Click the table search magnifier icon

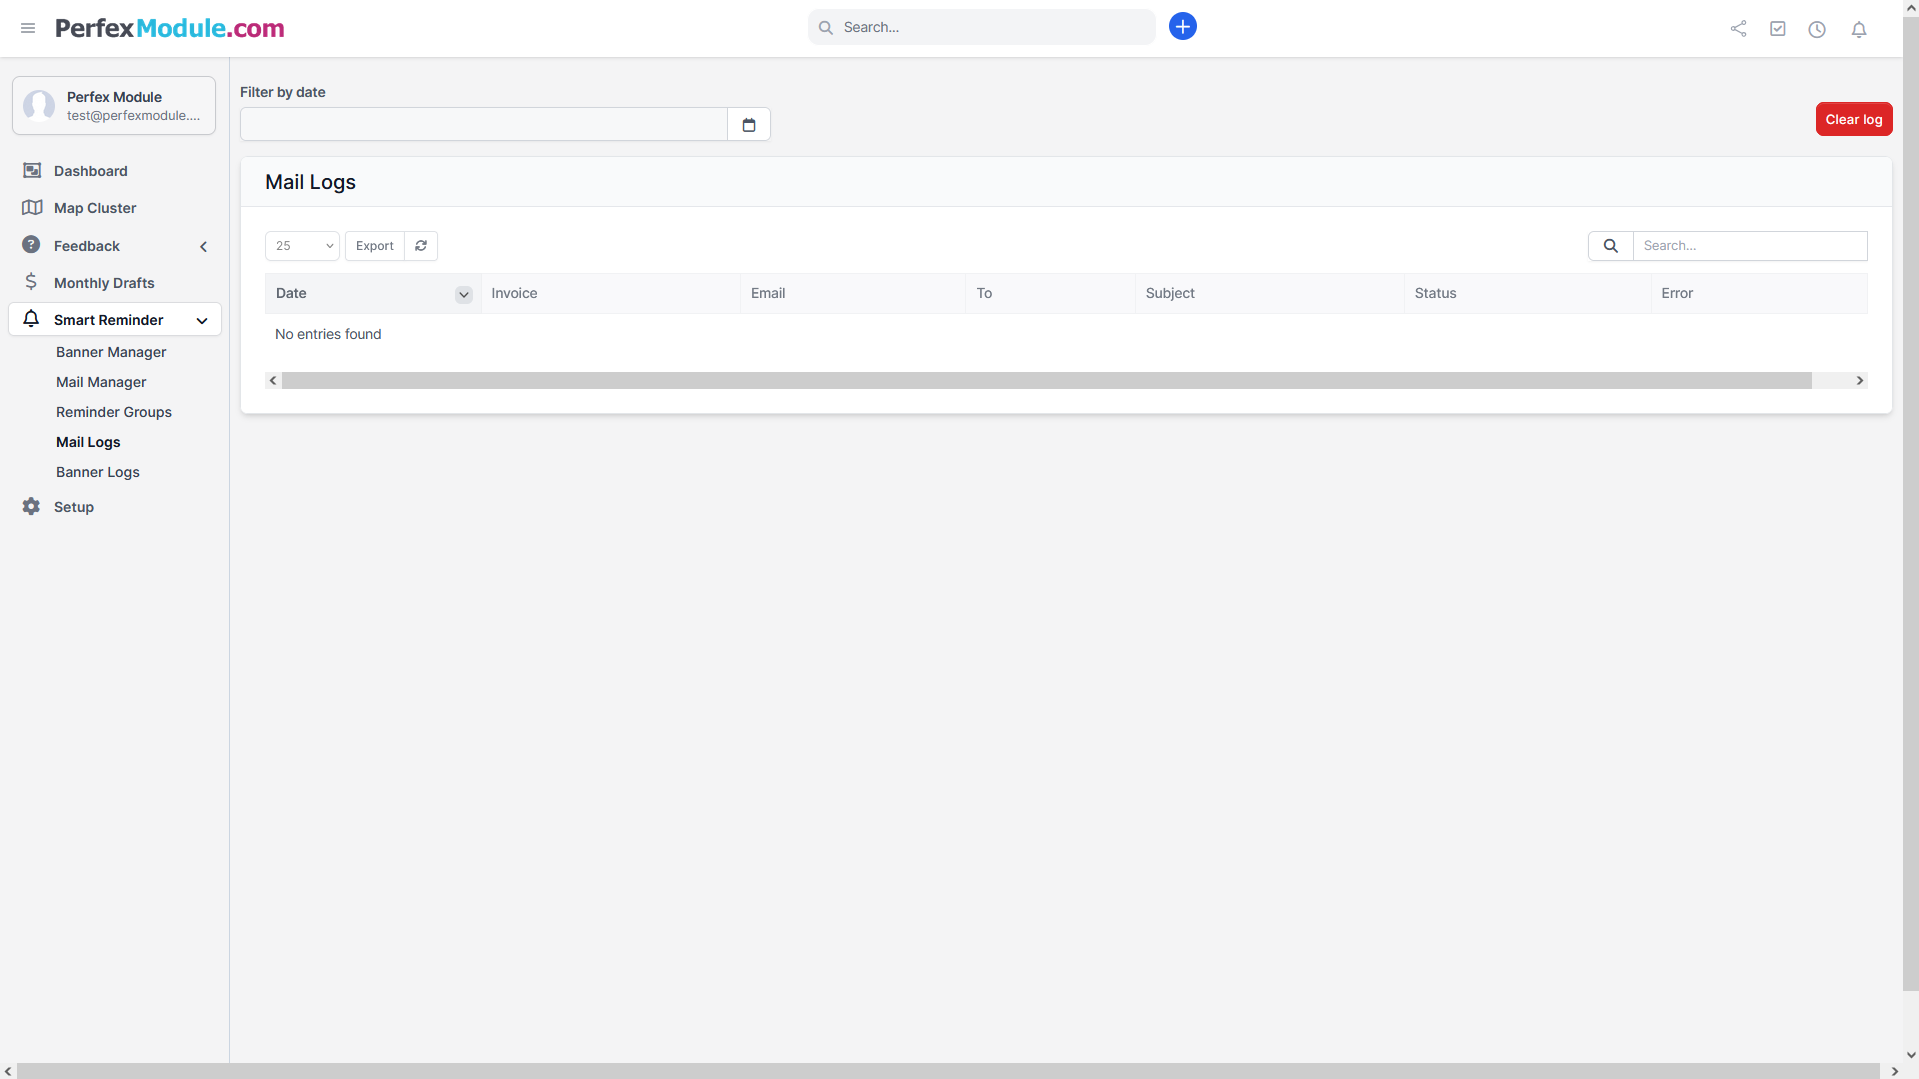pos(1610,246)
